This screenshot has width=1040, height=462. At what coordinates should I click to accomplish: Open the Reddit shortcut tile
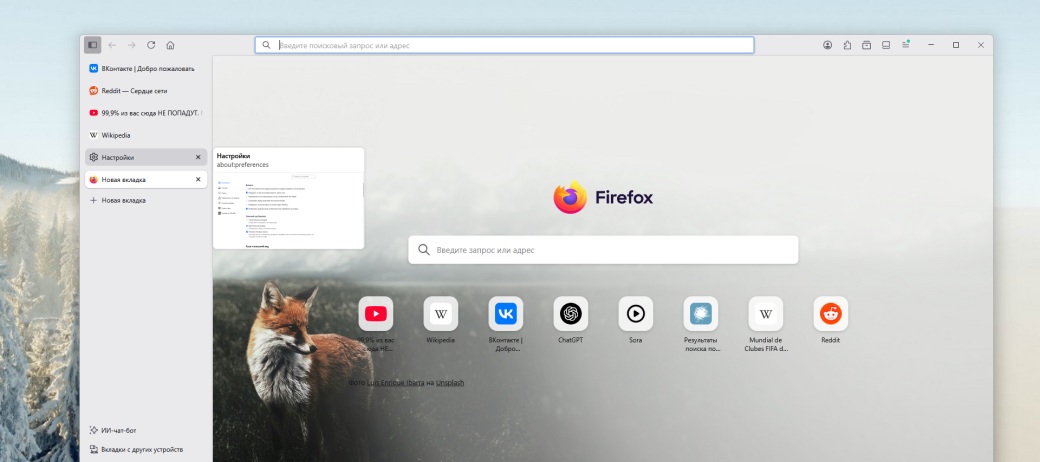(830, 314)
